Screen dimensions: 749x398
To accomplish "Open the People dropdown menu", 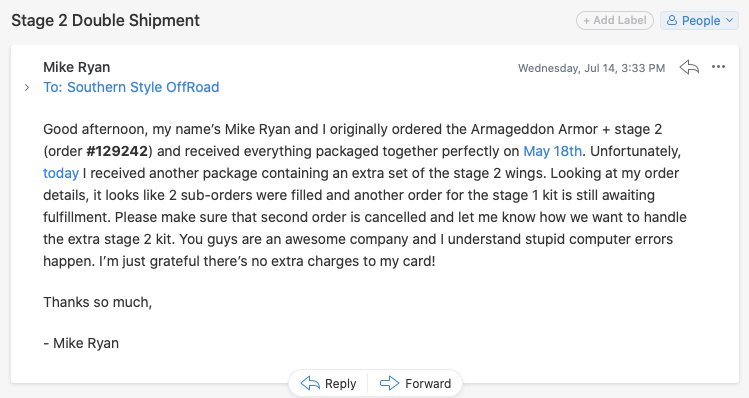I will (699, 21).
